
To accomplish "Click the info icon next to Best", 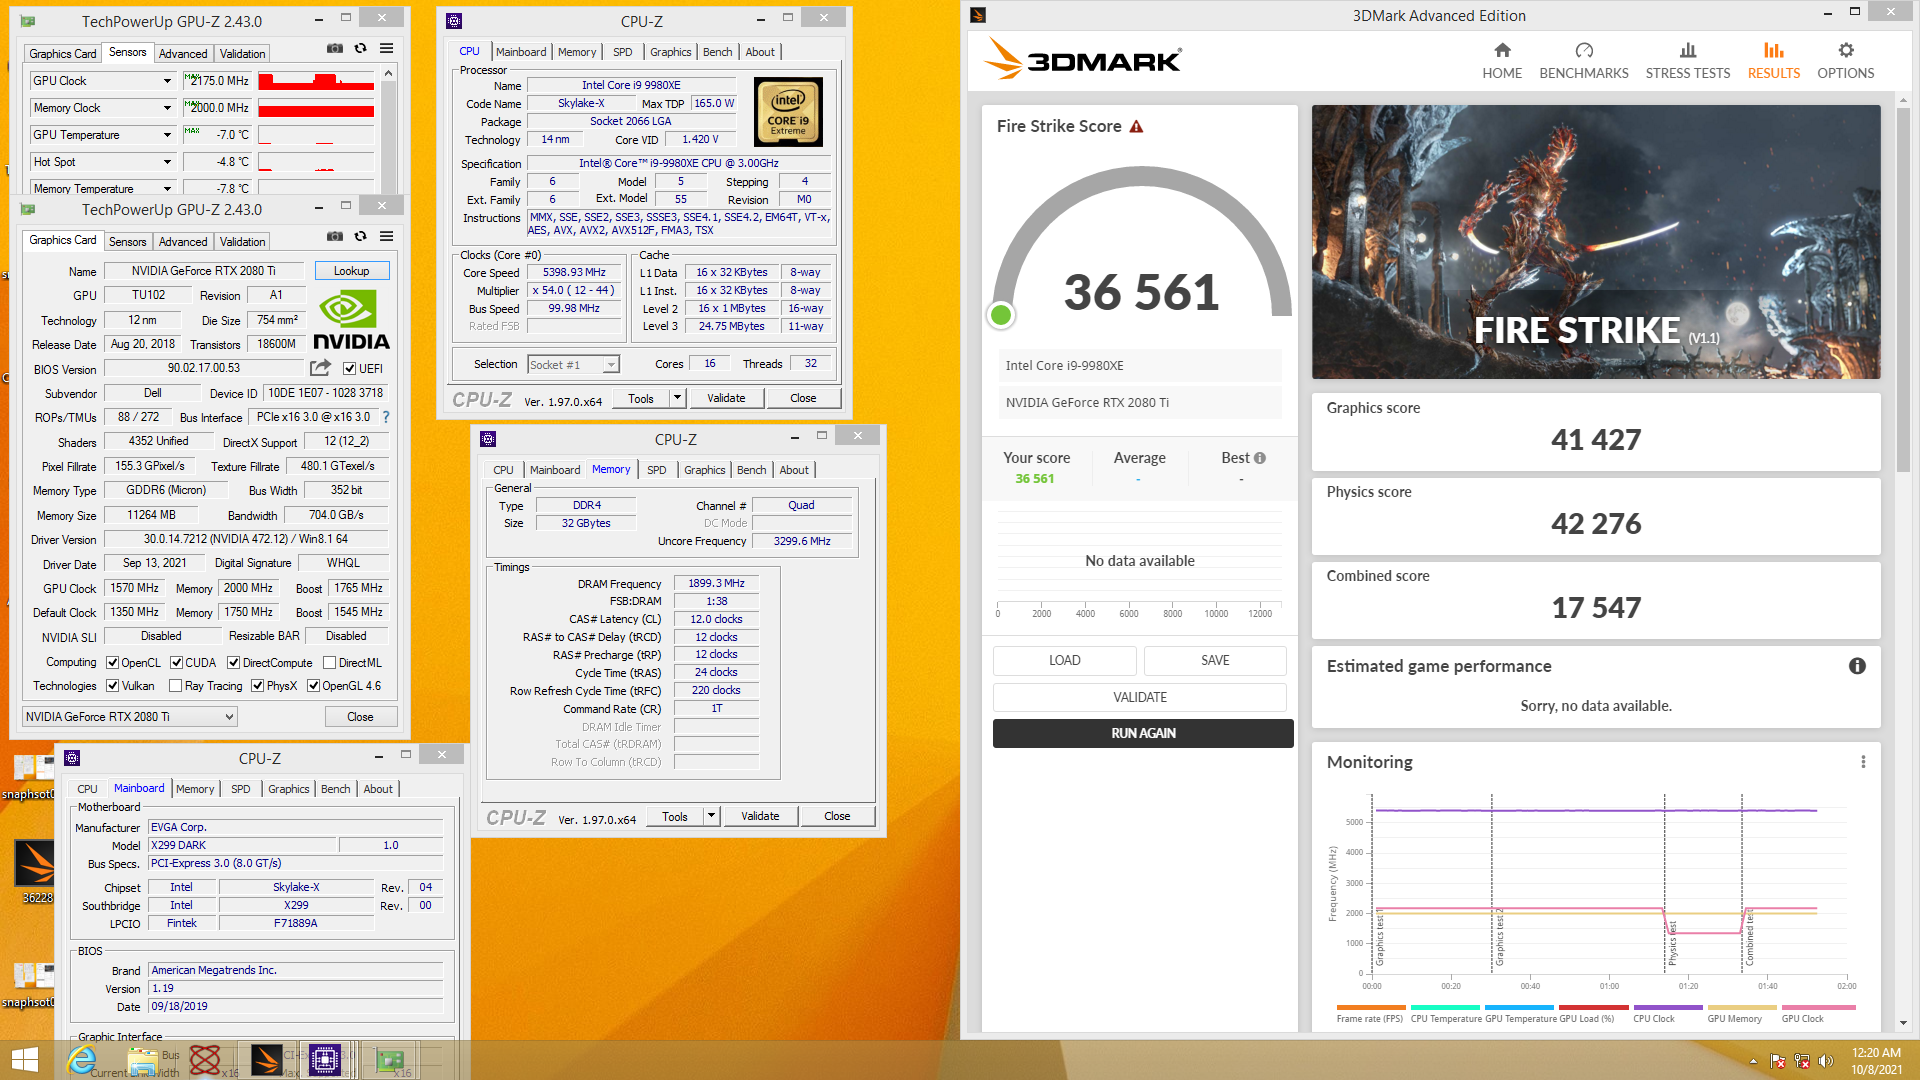I will pos(1260,458).
